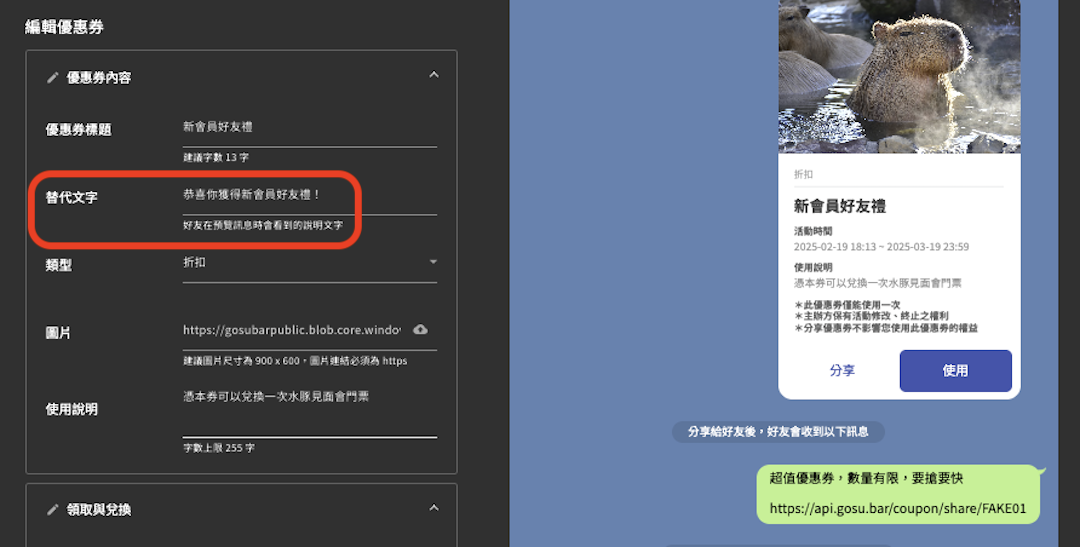Click the 領取與兌換 section title

(x=98, y=510)
